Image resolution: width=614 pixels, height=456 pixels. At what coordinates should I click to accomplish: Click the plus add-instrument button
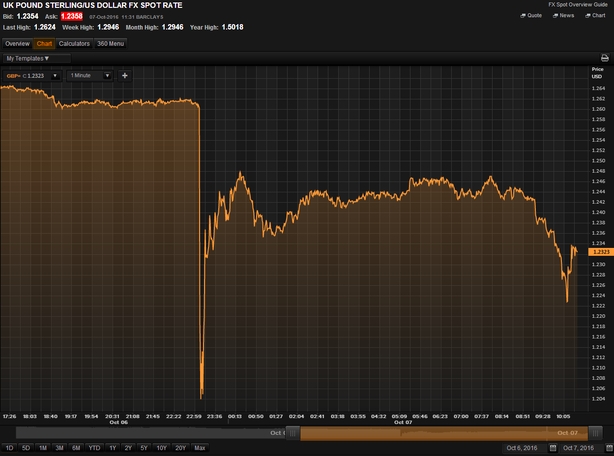pos(125,76)
